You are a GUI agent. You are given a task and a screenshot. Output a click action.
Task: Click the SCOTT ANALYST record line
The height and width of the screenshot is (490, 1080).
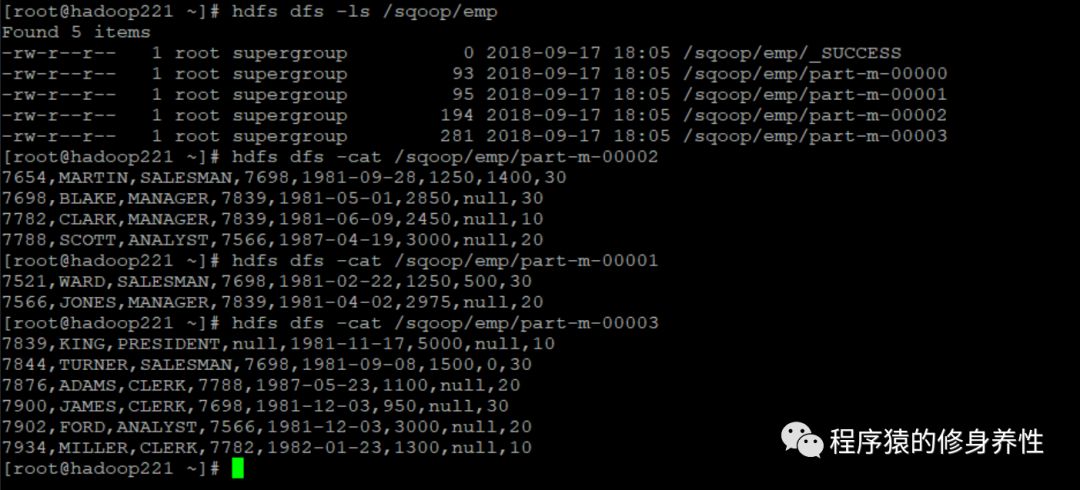click(273, 240)
